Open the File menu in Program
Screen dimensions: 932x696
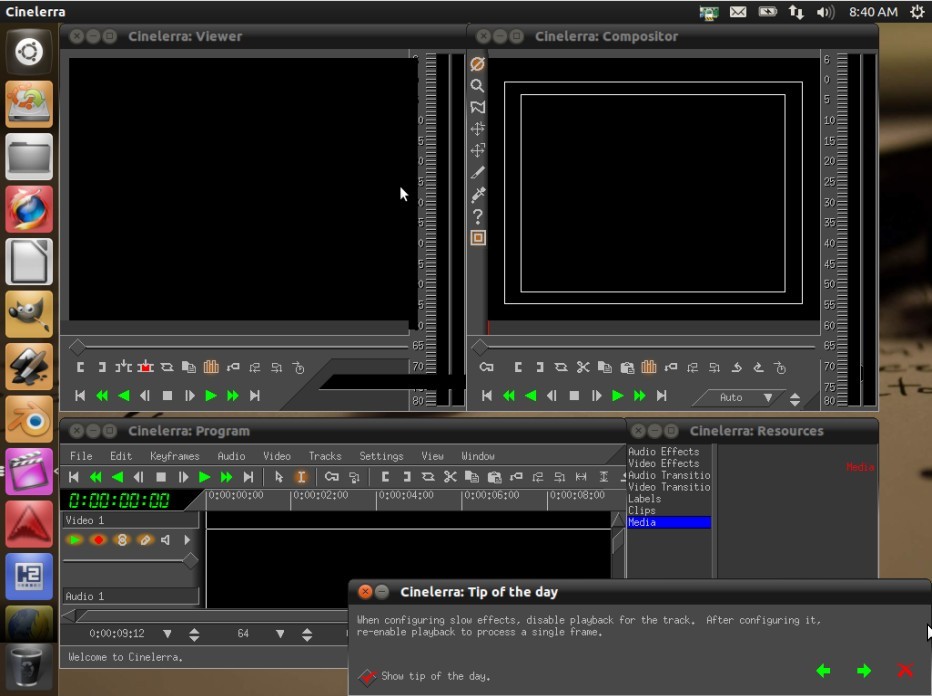coord(81,456)
